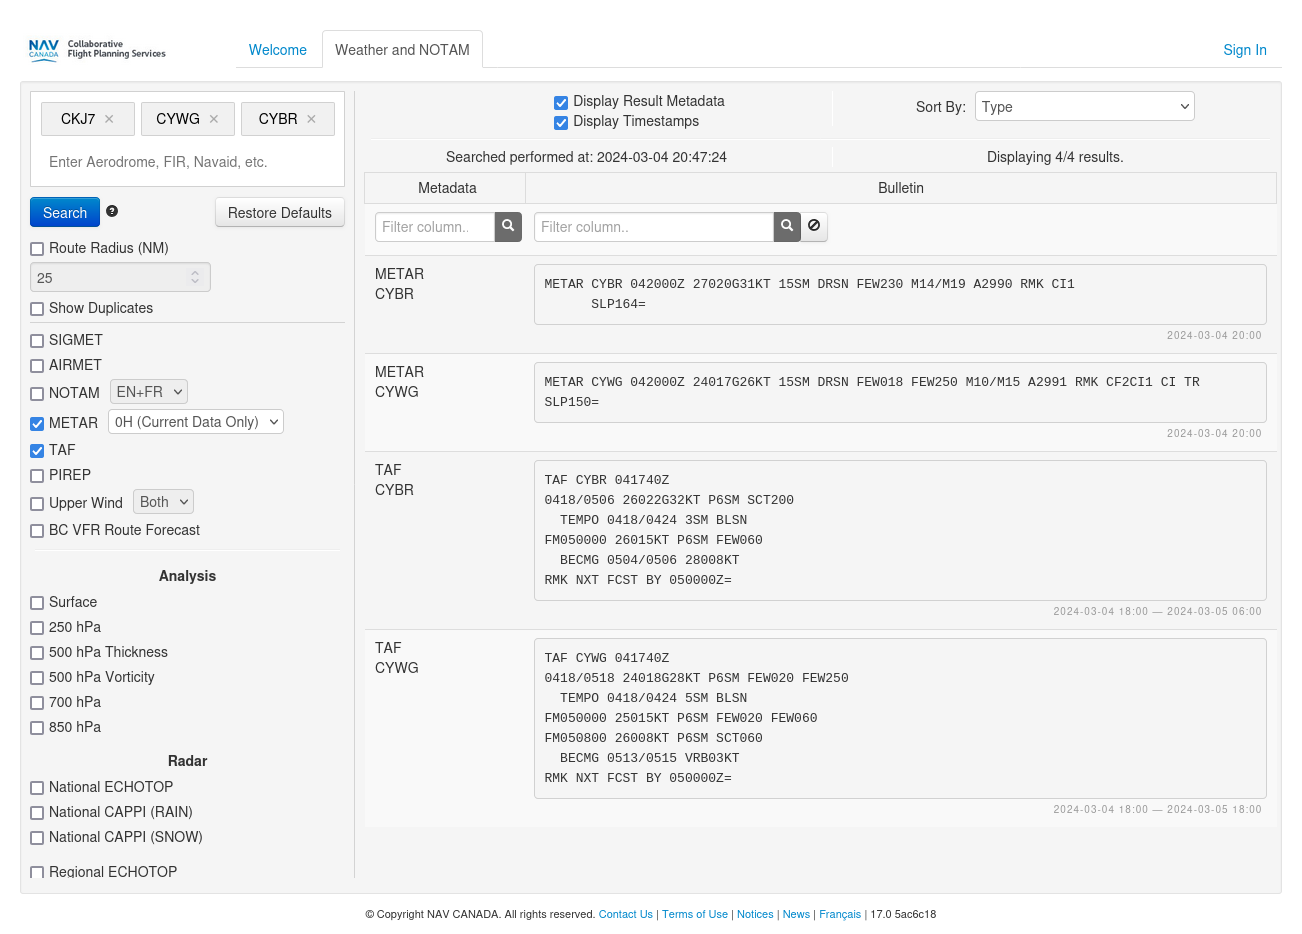The width and height of the screenshot is (1302, 934).
Task: Click the aerodrome entry input field
Action: click(x=187, y=162)
